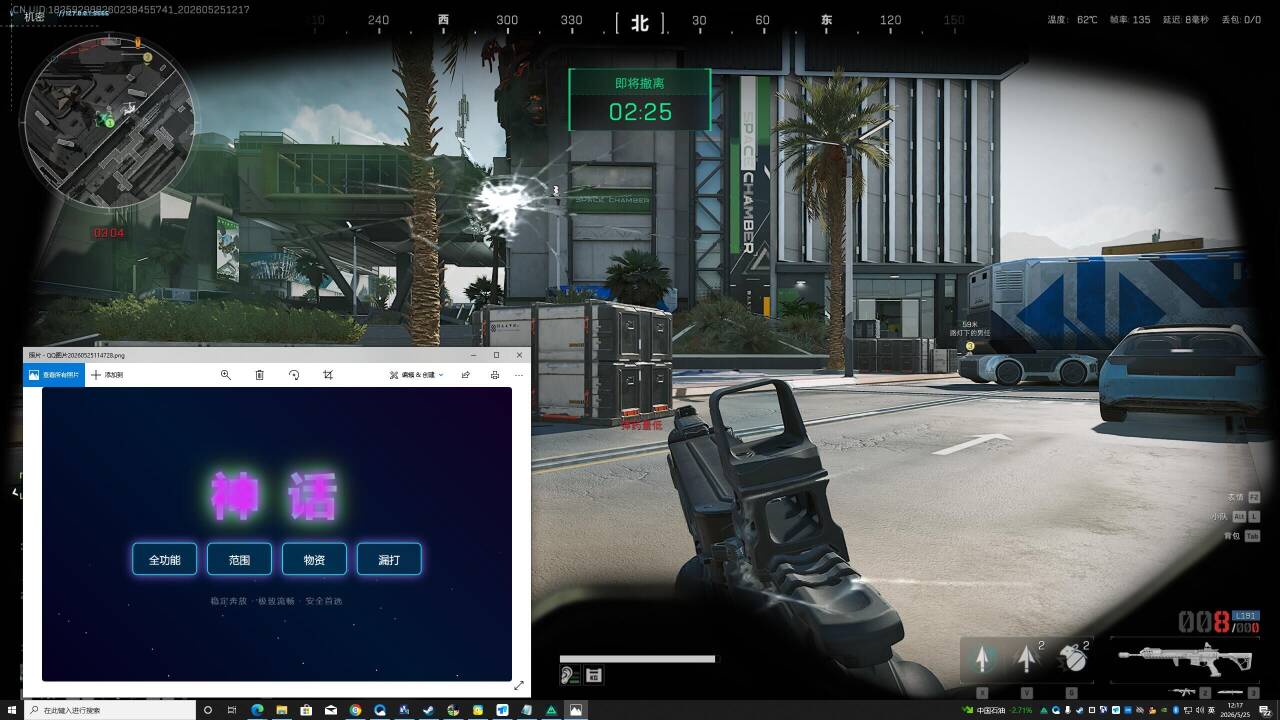Click 范围 in the displayed photo
Image resolution: width=1280 pixels, height=720 pixels.
[240, 559]
